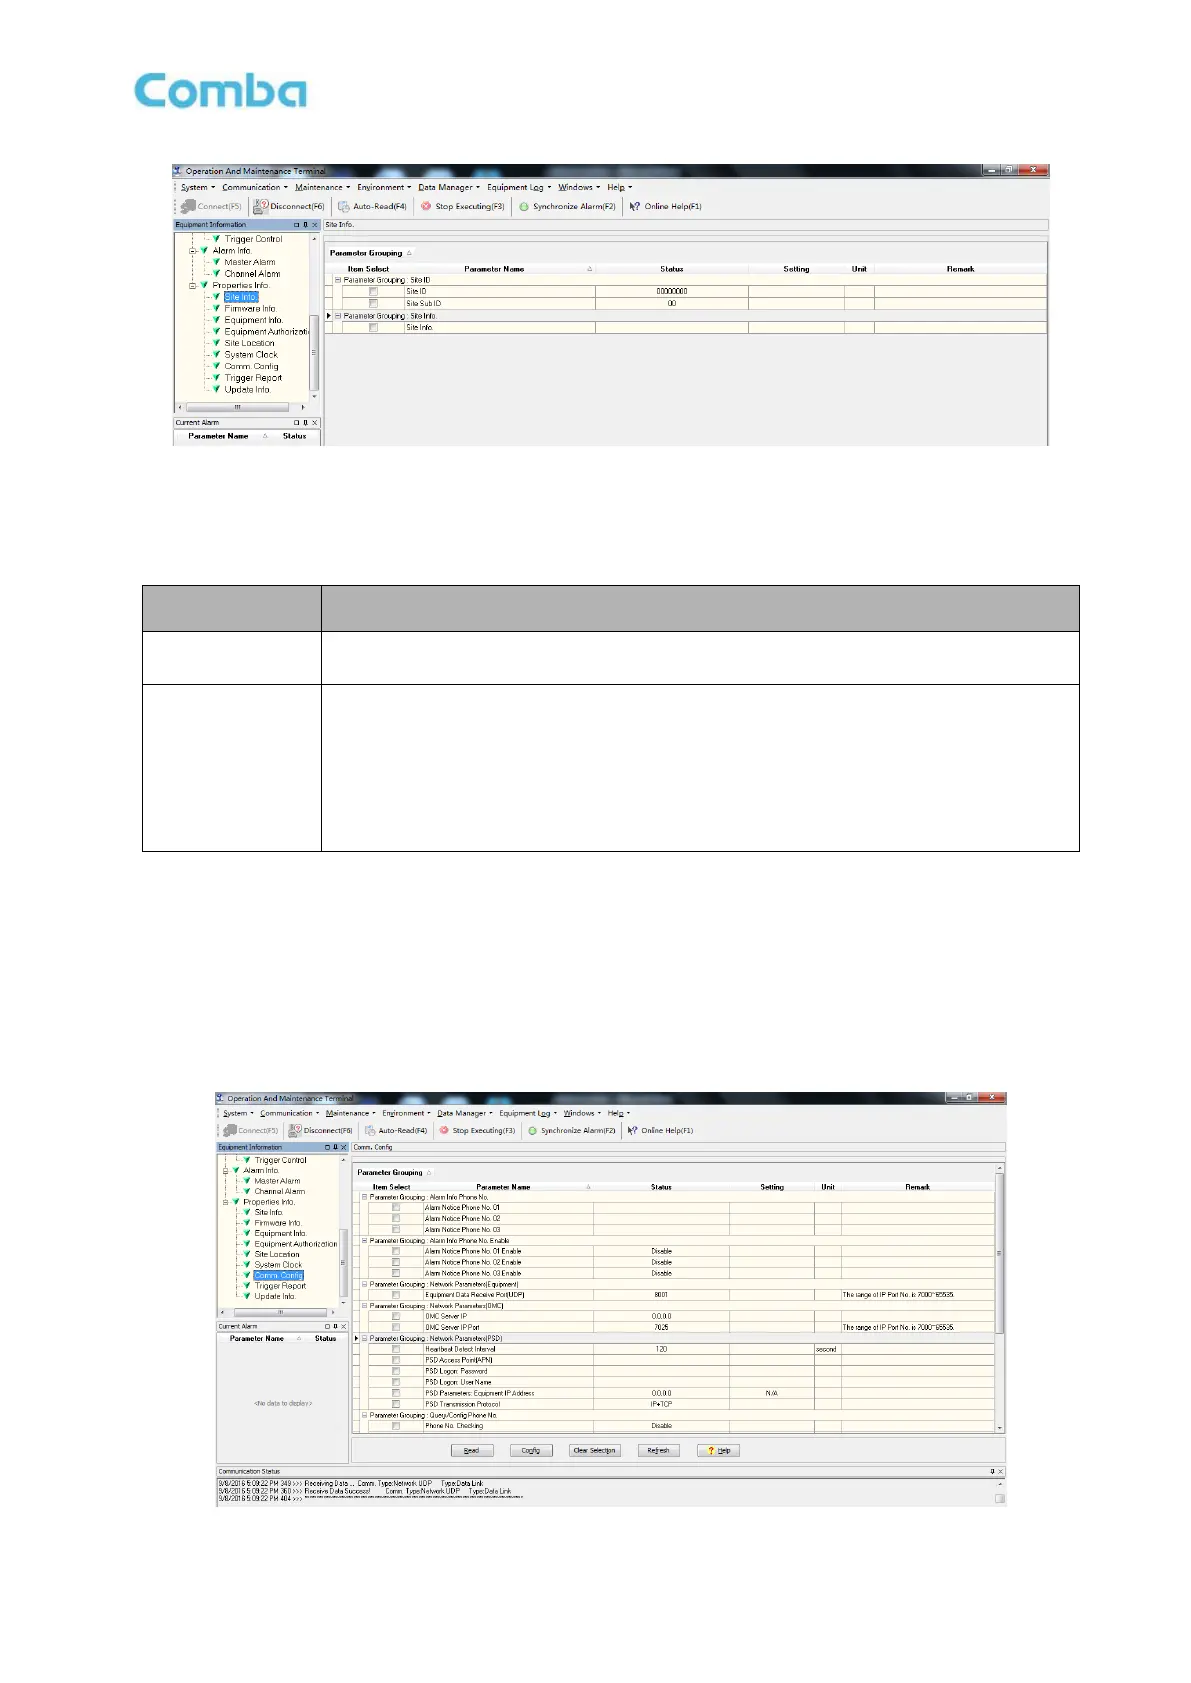Image resolution: width=1191 pixels, height=1683 pixels.
Task: Click Disconnect(F6) icon in Comm. Config screenshot
Action: (295, 1130)
